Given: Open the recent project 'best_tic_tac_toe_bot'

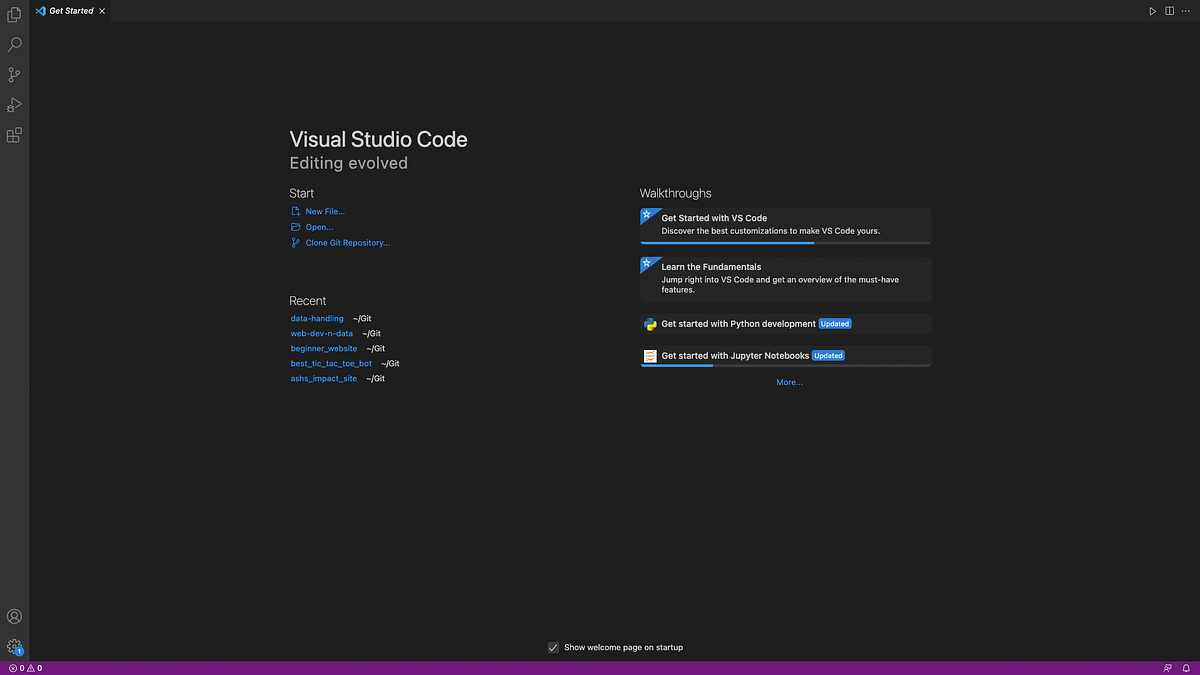Looking at the screenshot, I should tap(330, 363).
